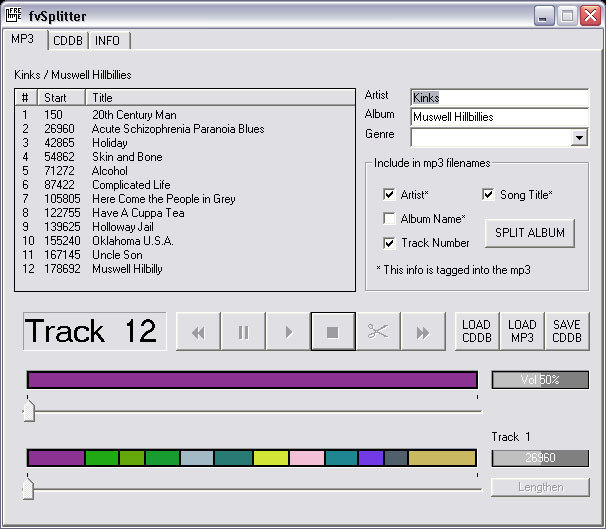Viewport: 606px width, 529px height.
Task: Toggle the Track Number checkbox
Action: 389,243
